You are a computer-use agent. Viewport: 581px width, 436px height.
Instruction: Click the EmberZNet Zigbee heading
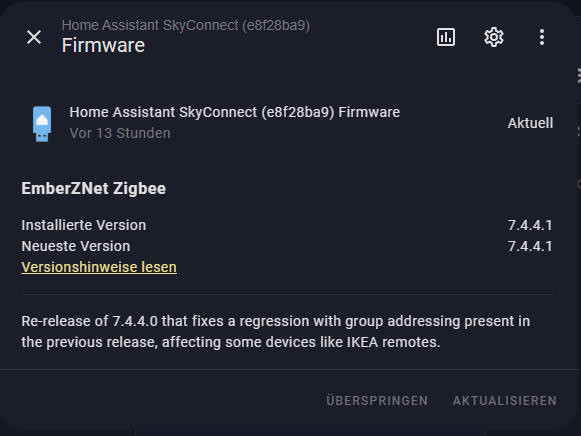tap(93, 188)
